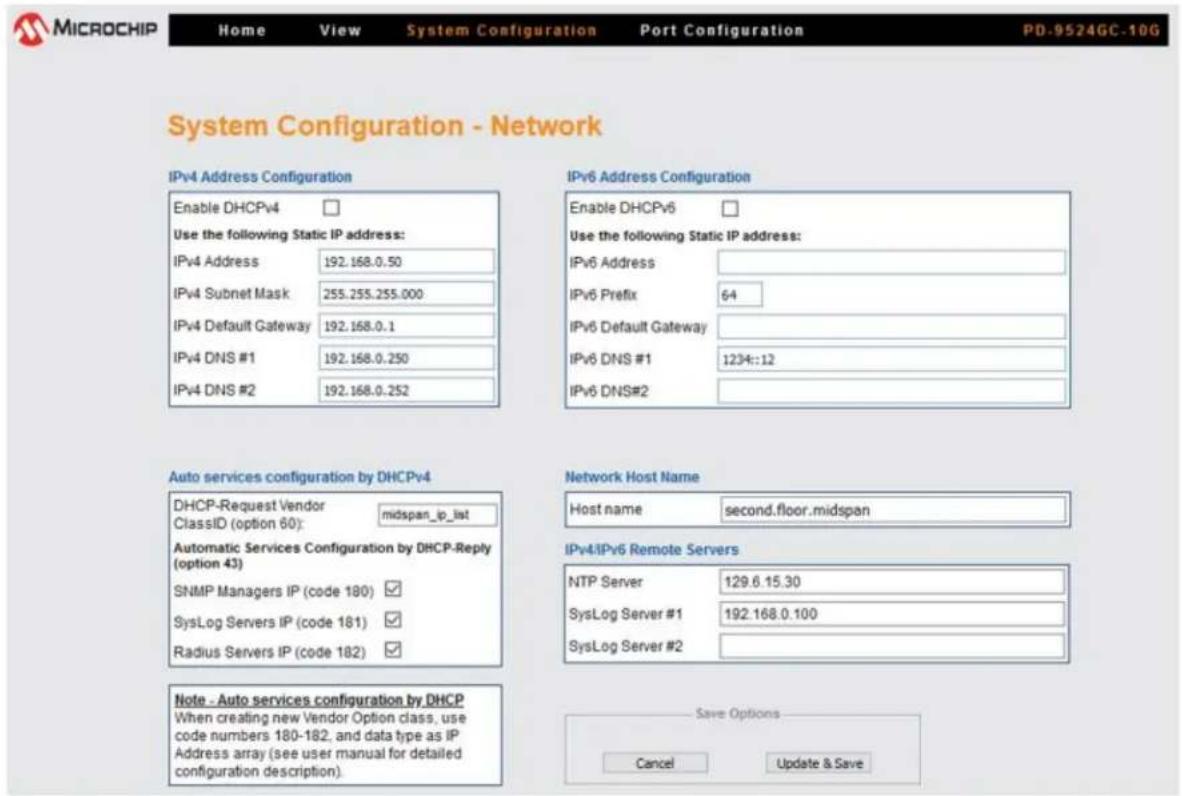This screenshot has width=1182, height=796.
Task: Click the DHCP-Request Vendor ClassID field
Action: (437, 515)
